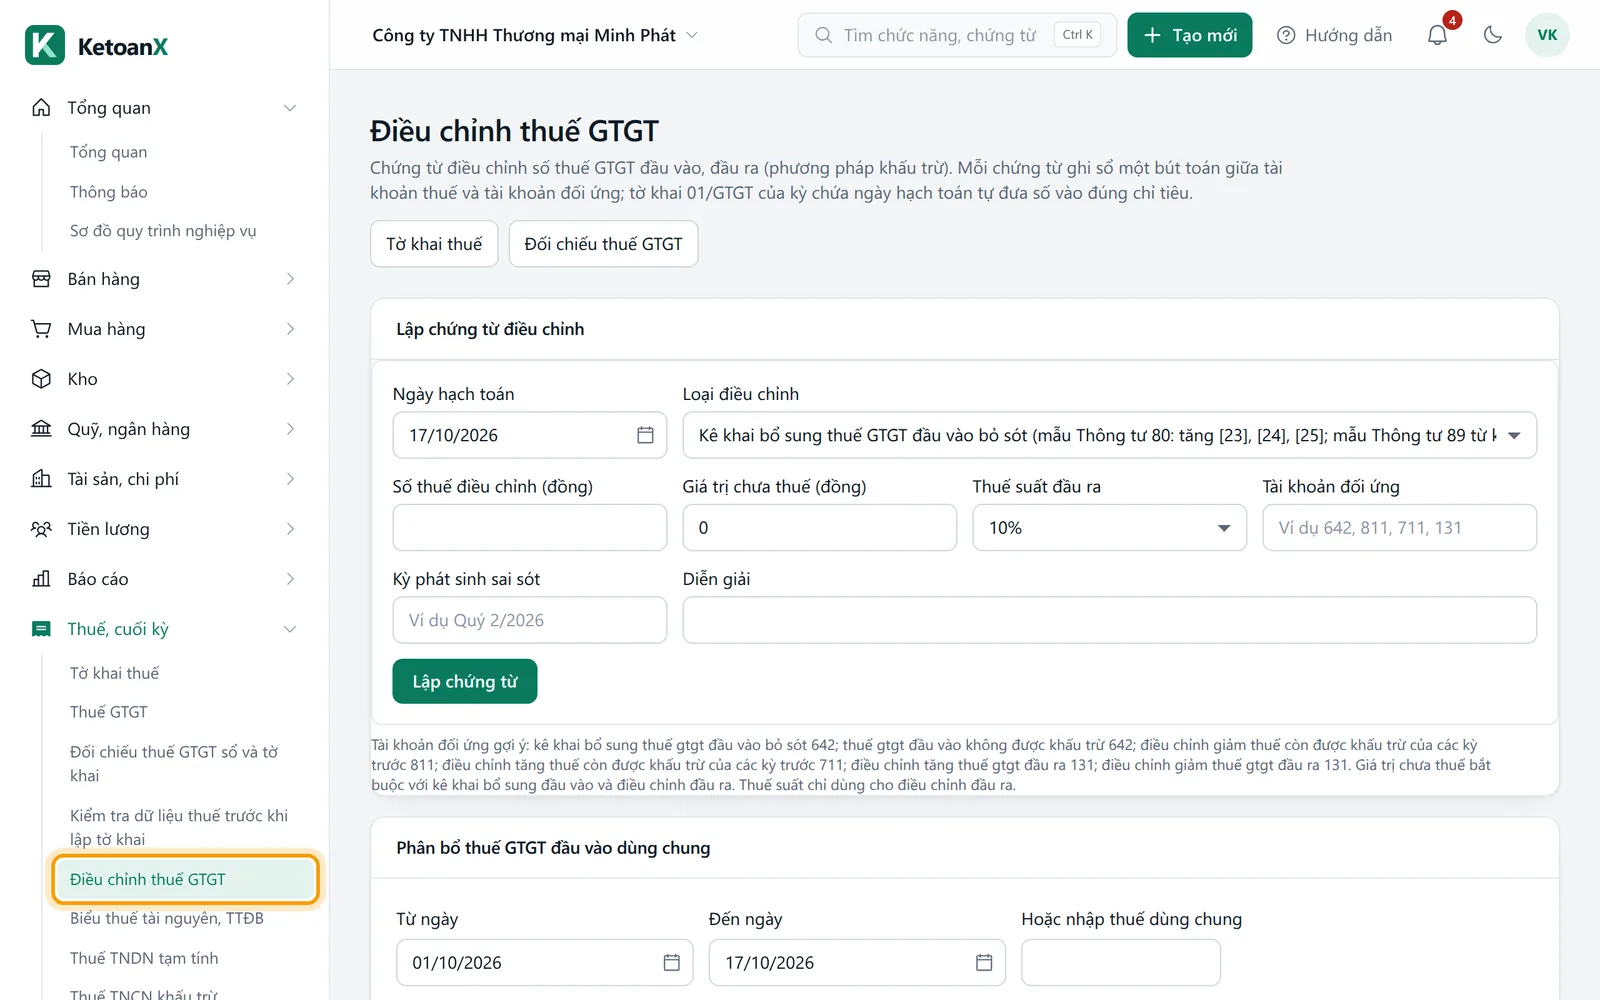The width and height of the screenshot is (1600, 1000).
Task: Click the Hướng dẫn help icon
Action: point(1286,35)
